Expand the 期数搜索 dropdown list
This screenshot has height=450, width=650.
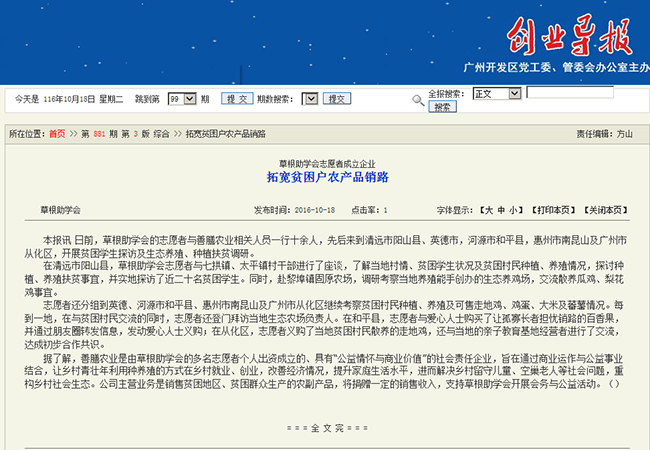(x=310, y=99)
